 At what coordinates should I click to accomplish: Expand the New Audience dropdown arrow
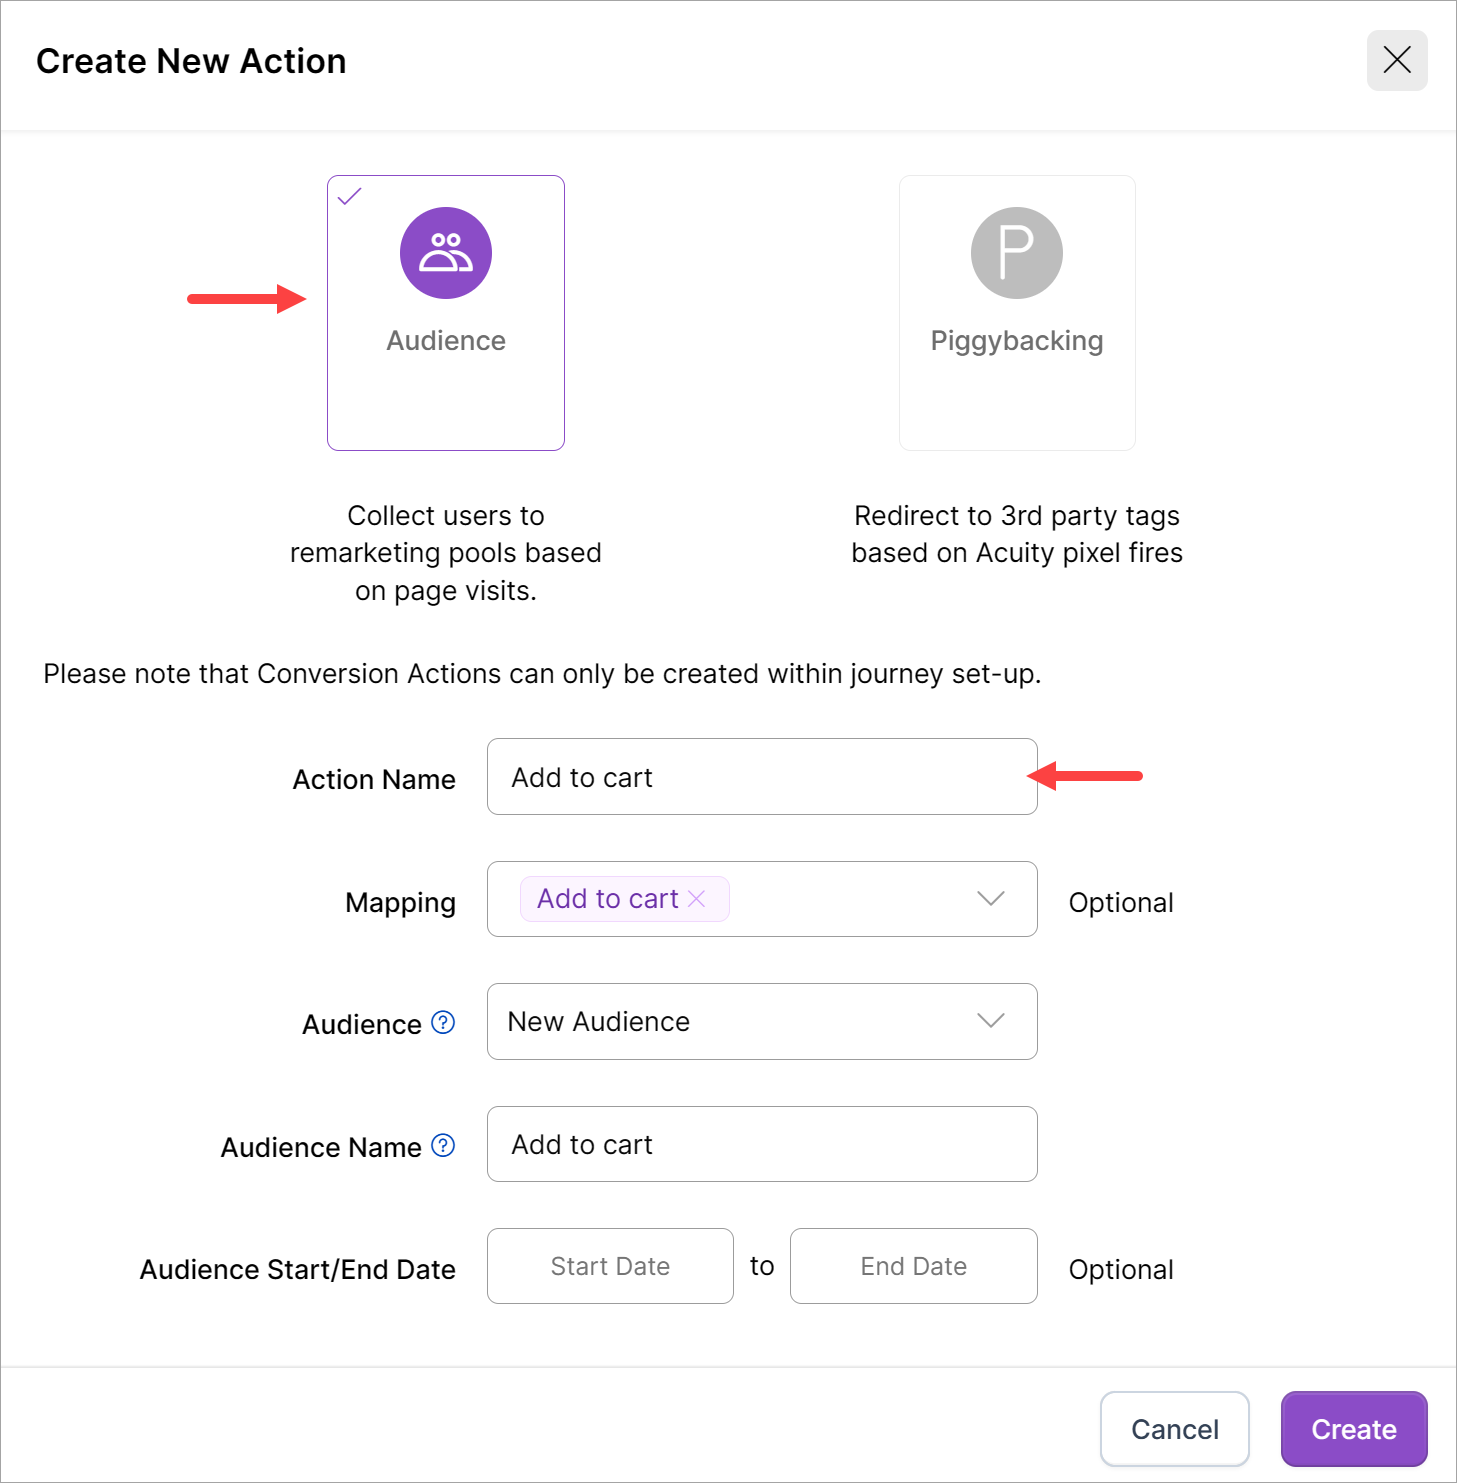[x=990, y=1021]
